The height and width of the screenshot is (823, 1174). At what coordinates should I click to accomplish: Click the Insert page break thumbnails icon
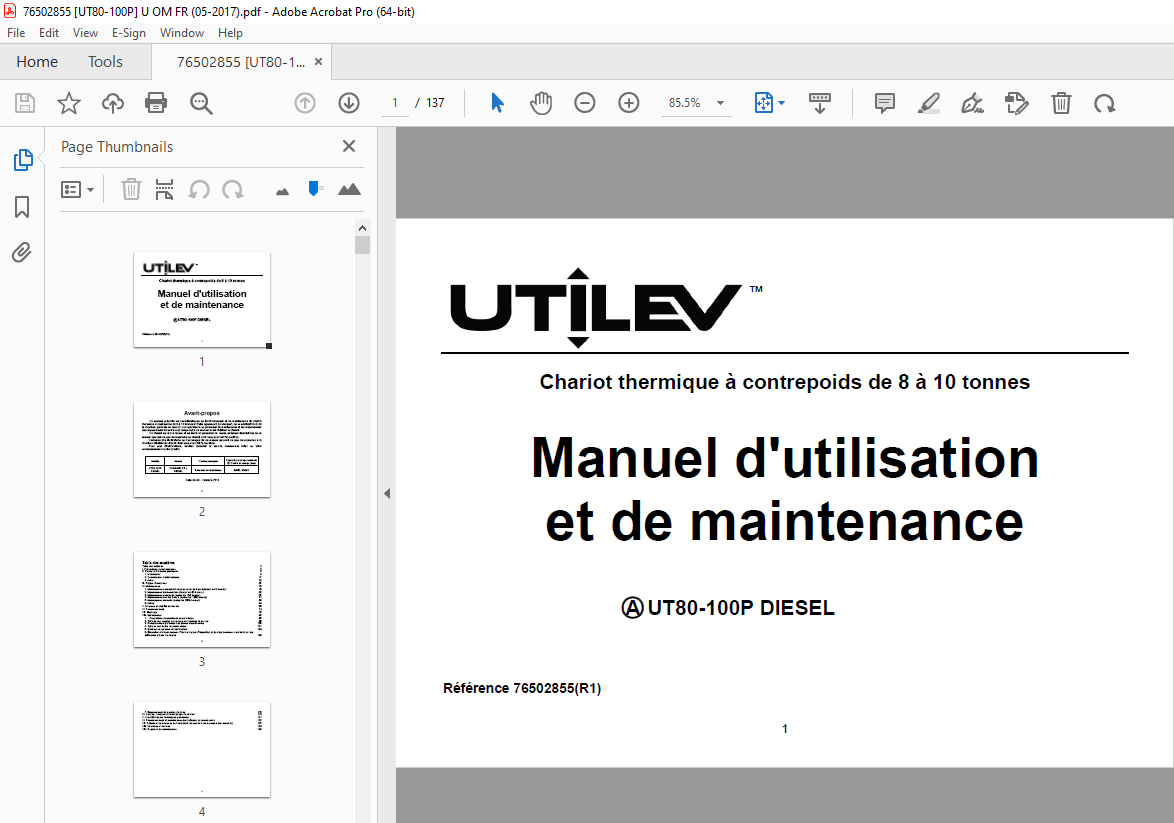[x=164, y=189]
